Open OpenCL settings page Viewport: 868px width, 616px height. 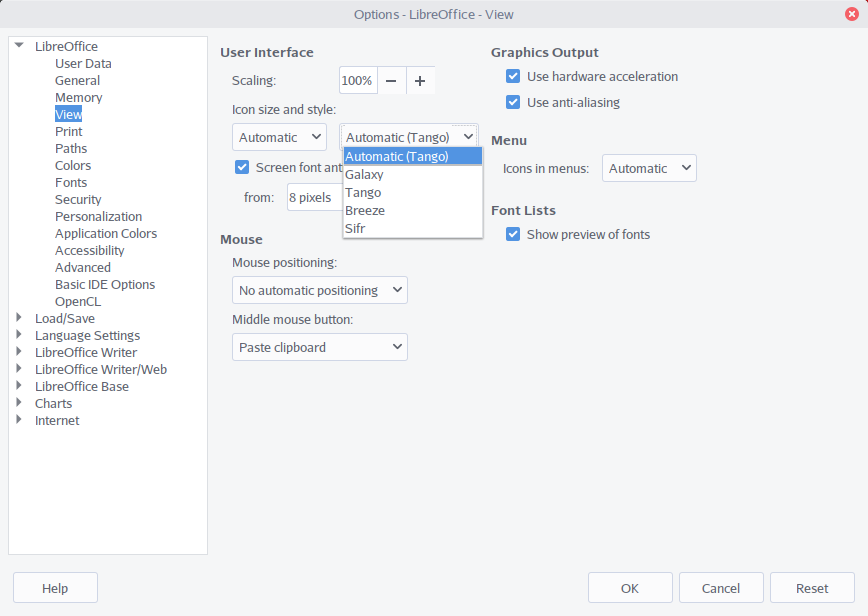click(x=78, y=302)
